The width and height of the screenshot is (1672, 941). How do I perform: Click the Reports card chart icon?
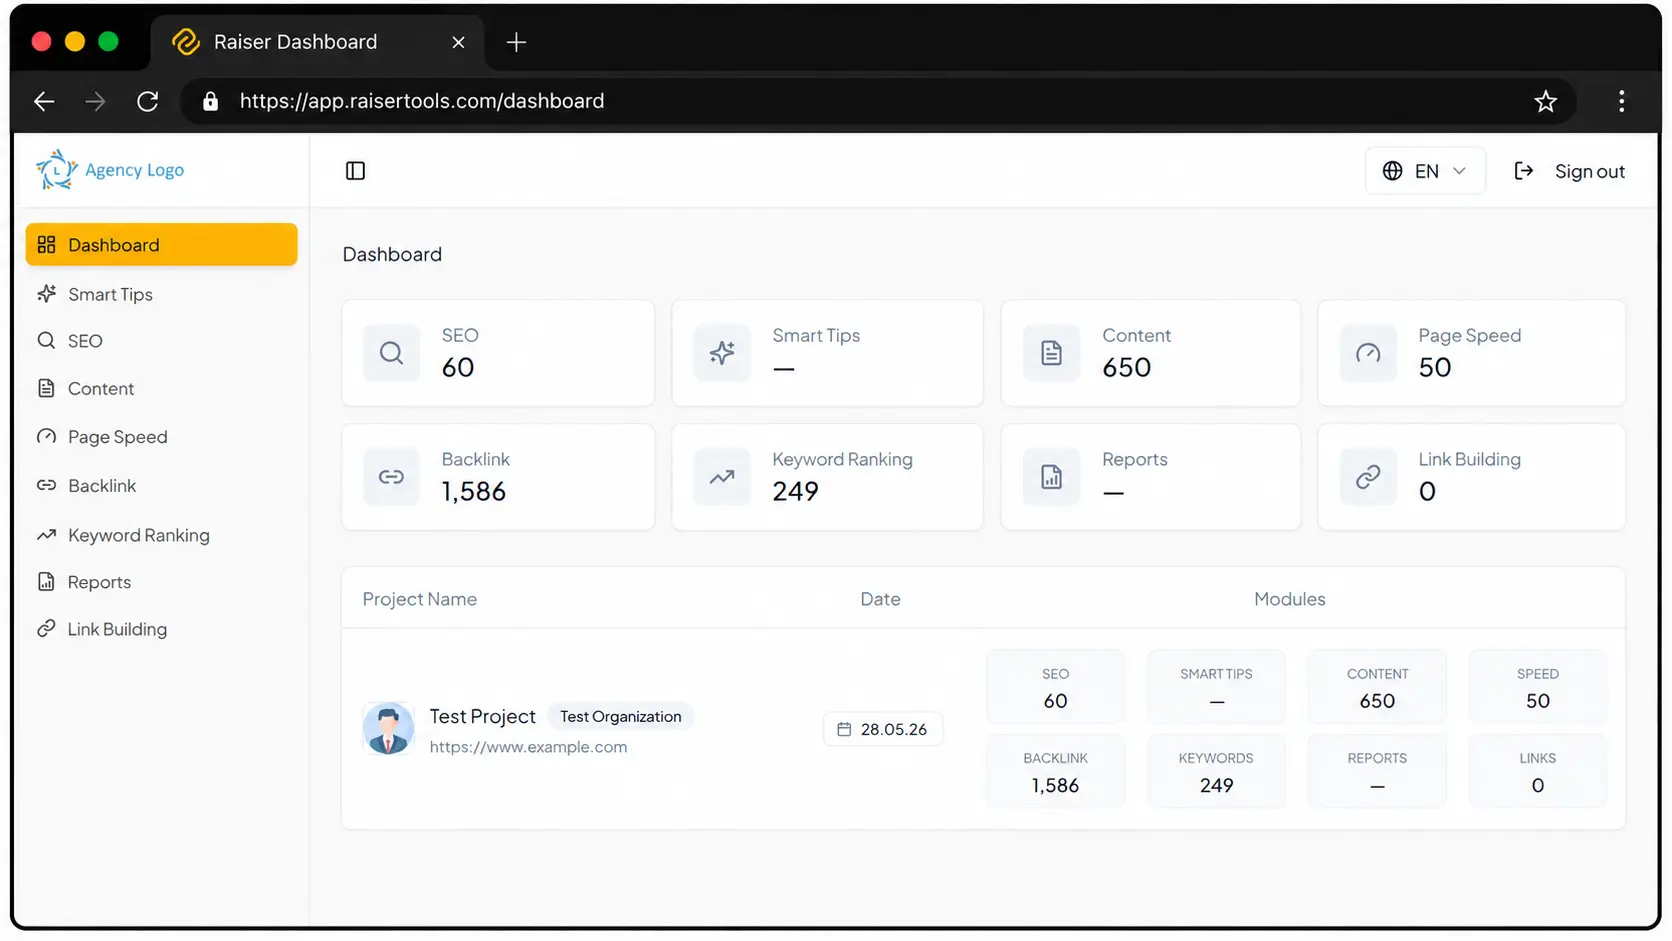point(1052,477)
